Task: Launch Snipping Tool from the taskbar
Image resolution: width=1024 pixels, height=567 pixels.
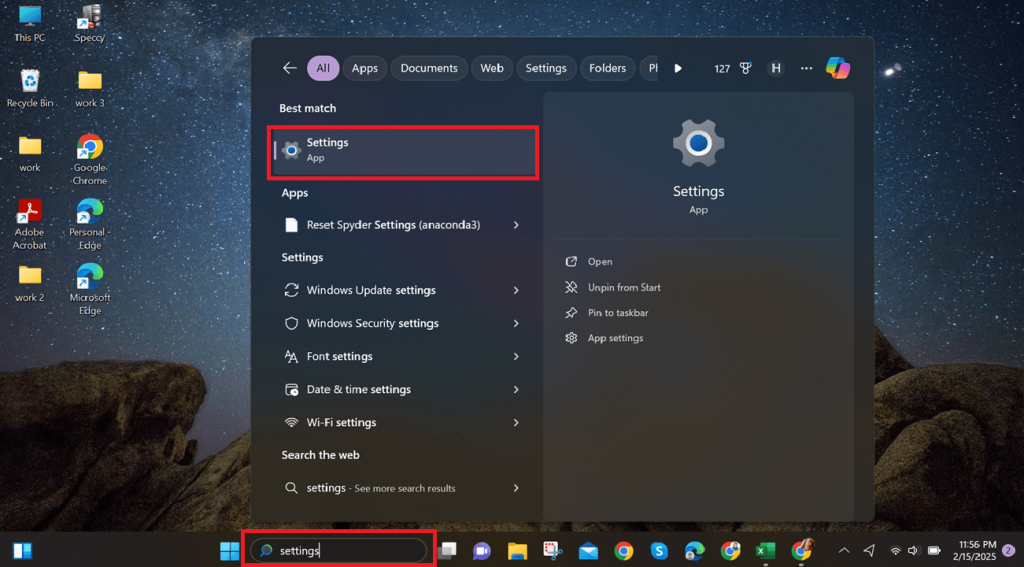Action: pyautogui.click(x=552, y=551)
